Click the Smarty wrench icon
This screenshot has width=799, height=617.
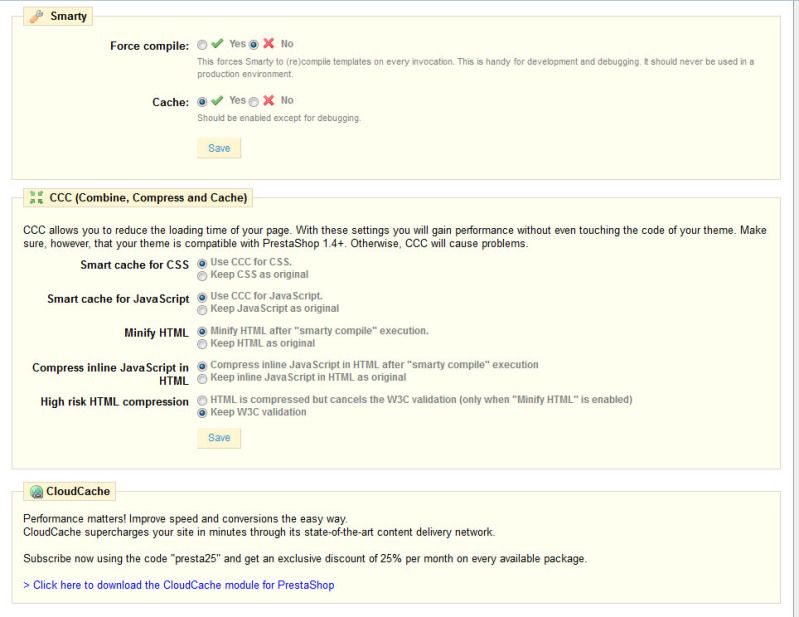[x=36, y=16]
